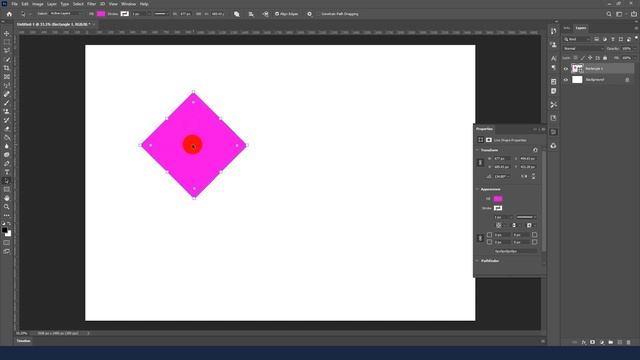Hide the Rectangle 1 layer
The width and height of the screenshot is (640, 360).
pos(566,69)
